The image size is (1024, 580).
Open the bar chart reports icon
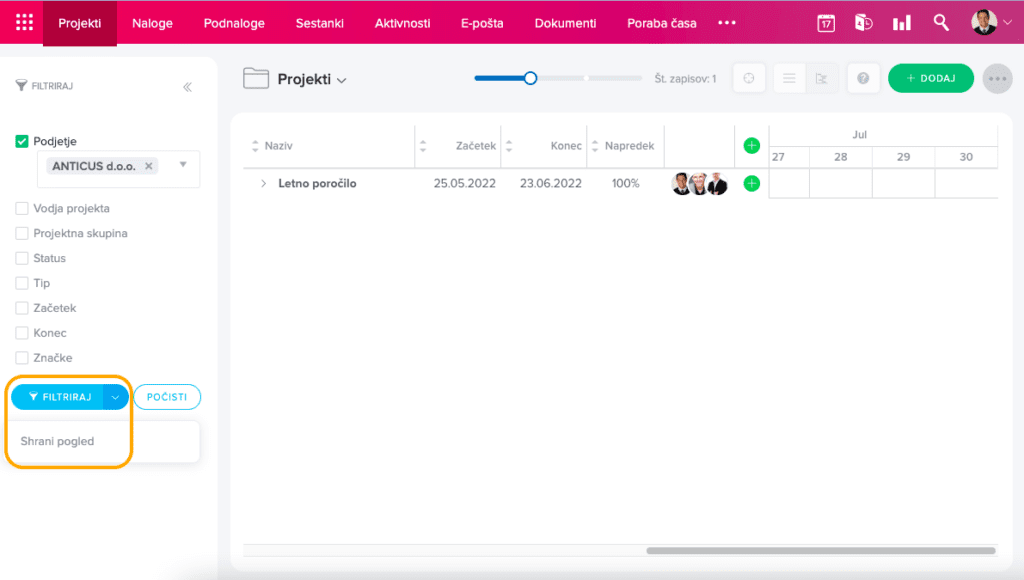902,23
